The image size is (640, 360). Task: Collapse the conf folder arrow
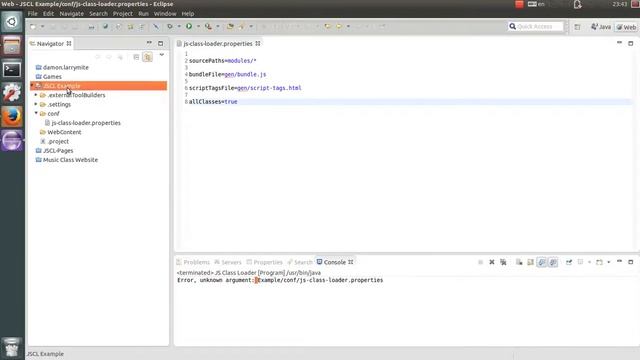coord(36,113)
